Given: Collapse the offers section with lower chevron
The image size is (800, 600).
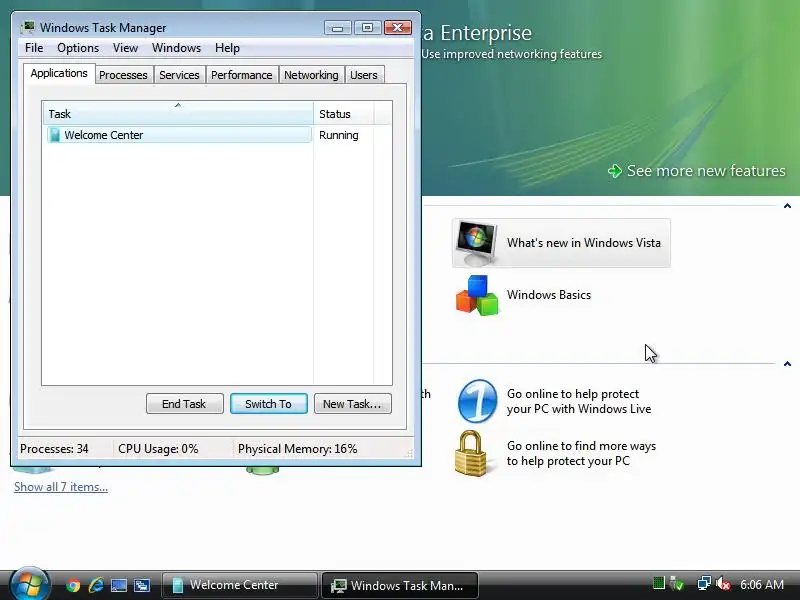Looking at the screenshot, I should [x=787, y=364].
